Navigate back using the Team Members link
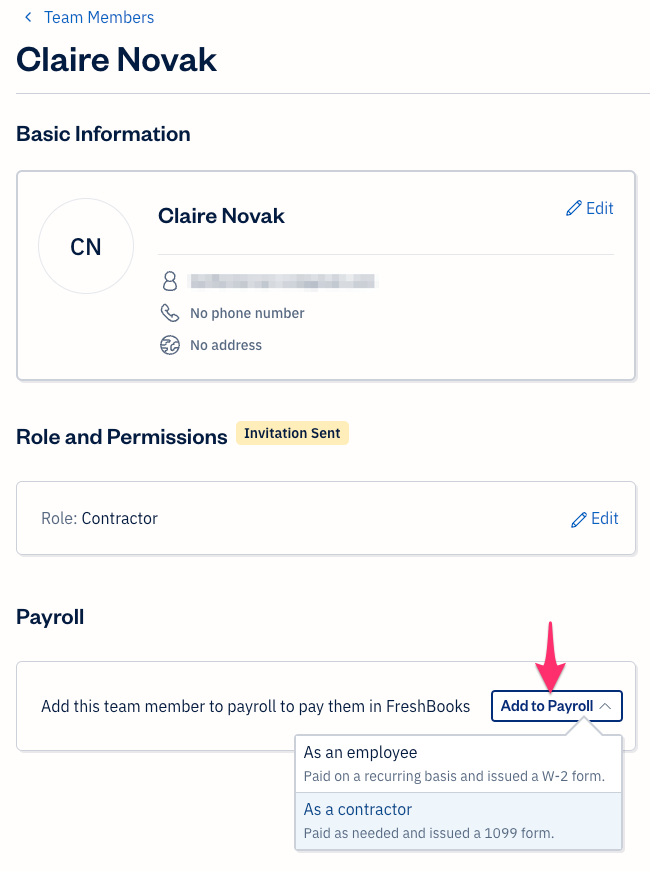Image resolution: width=650 pixels, height=871 pixels. [98, 17]
